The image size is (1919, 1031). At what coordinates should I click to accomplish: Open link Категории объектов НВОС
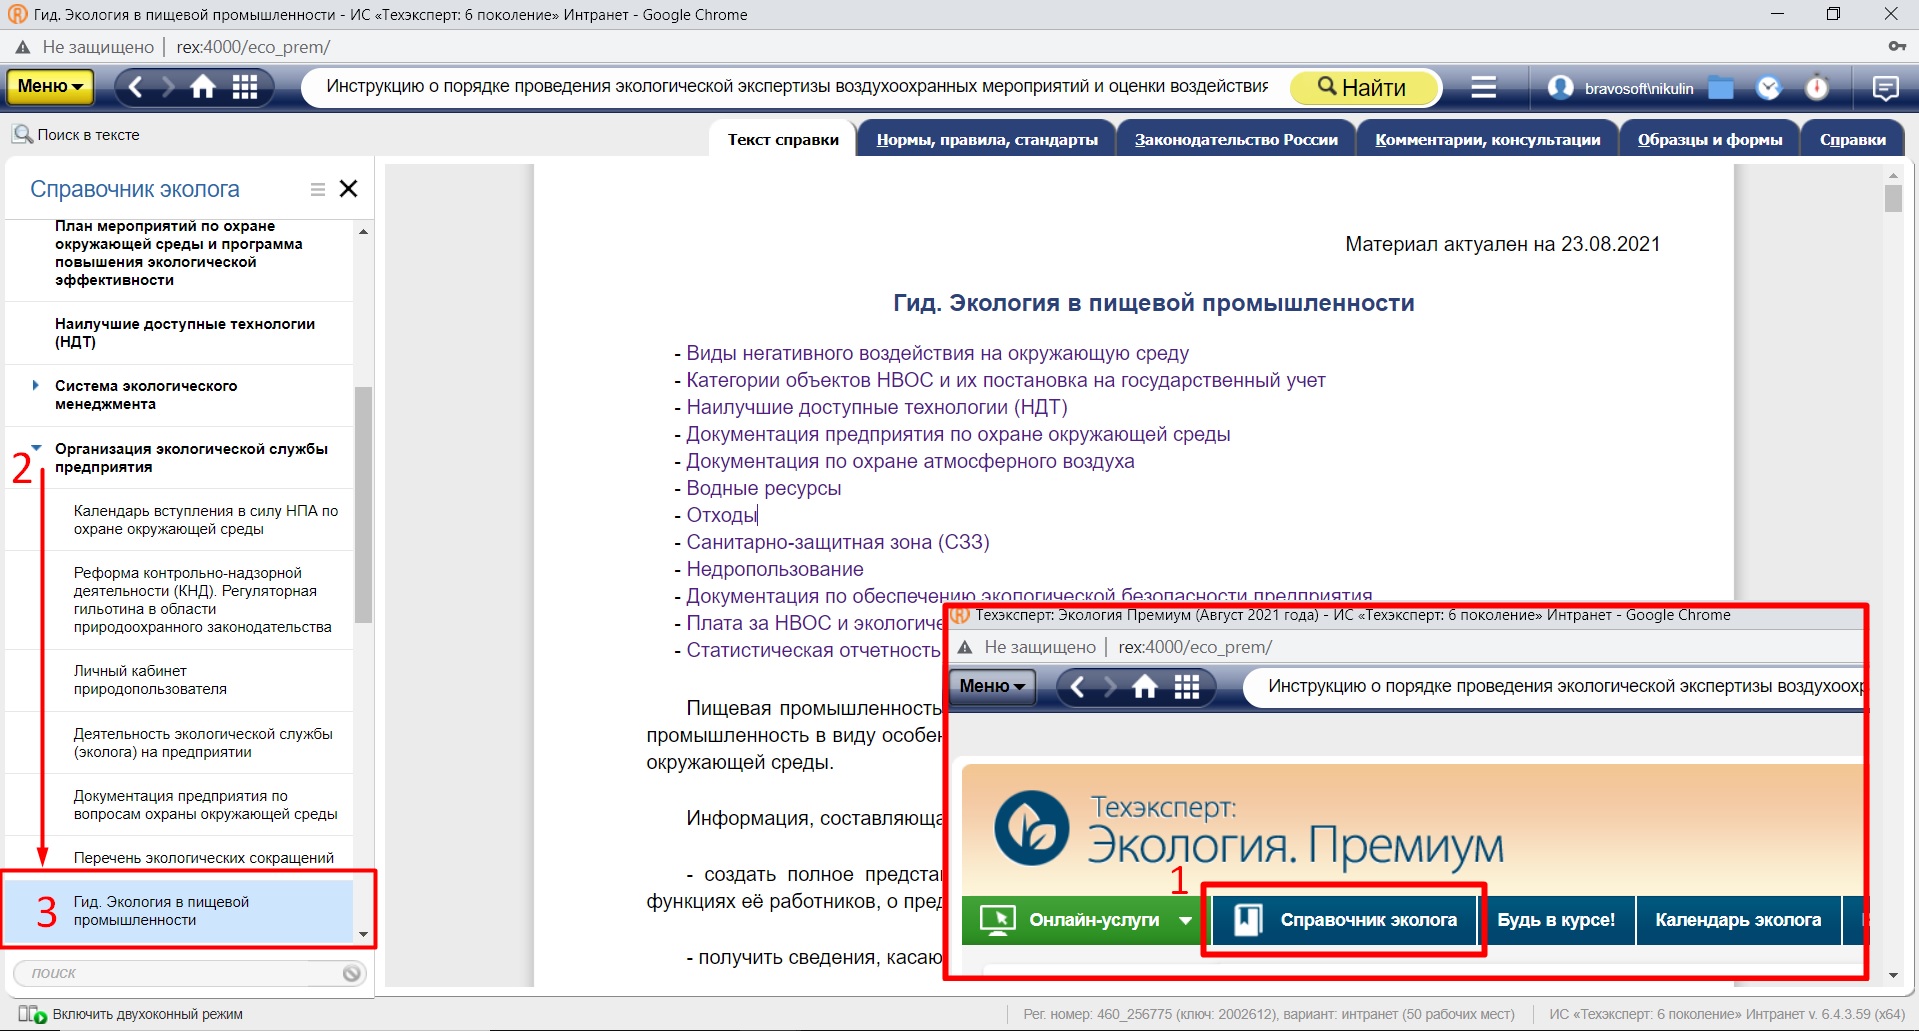1006,380
